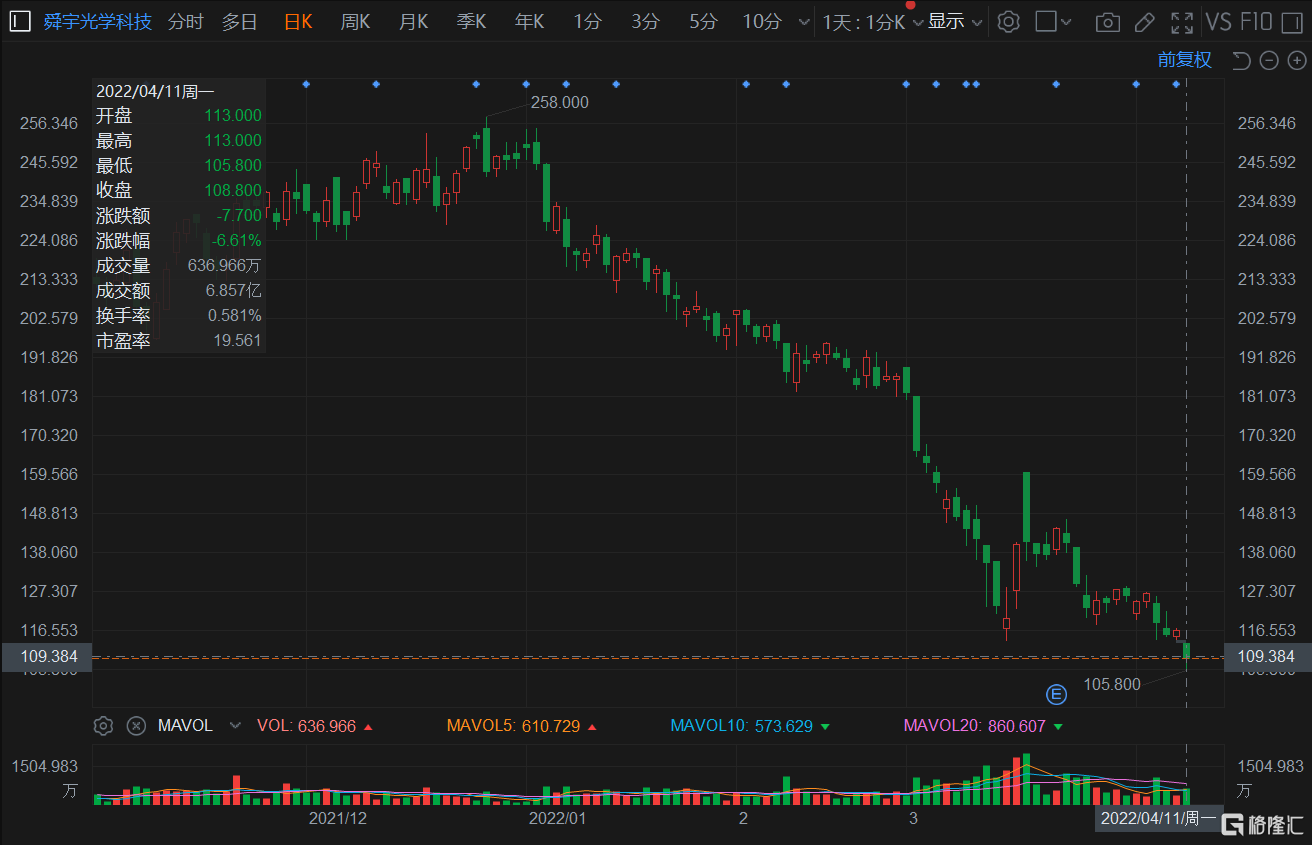Open the MAVOL indicator dropdown

pyautogui.click(x=235, y=726)
